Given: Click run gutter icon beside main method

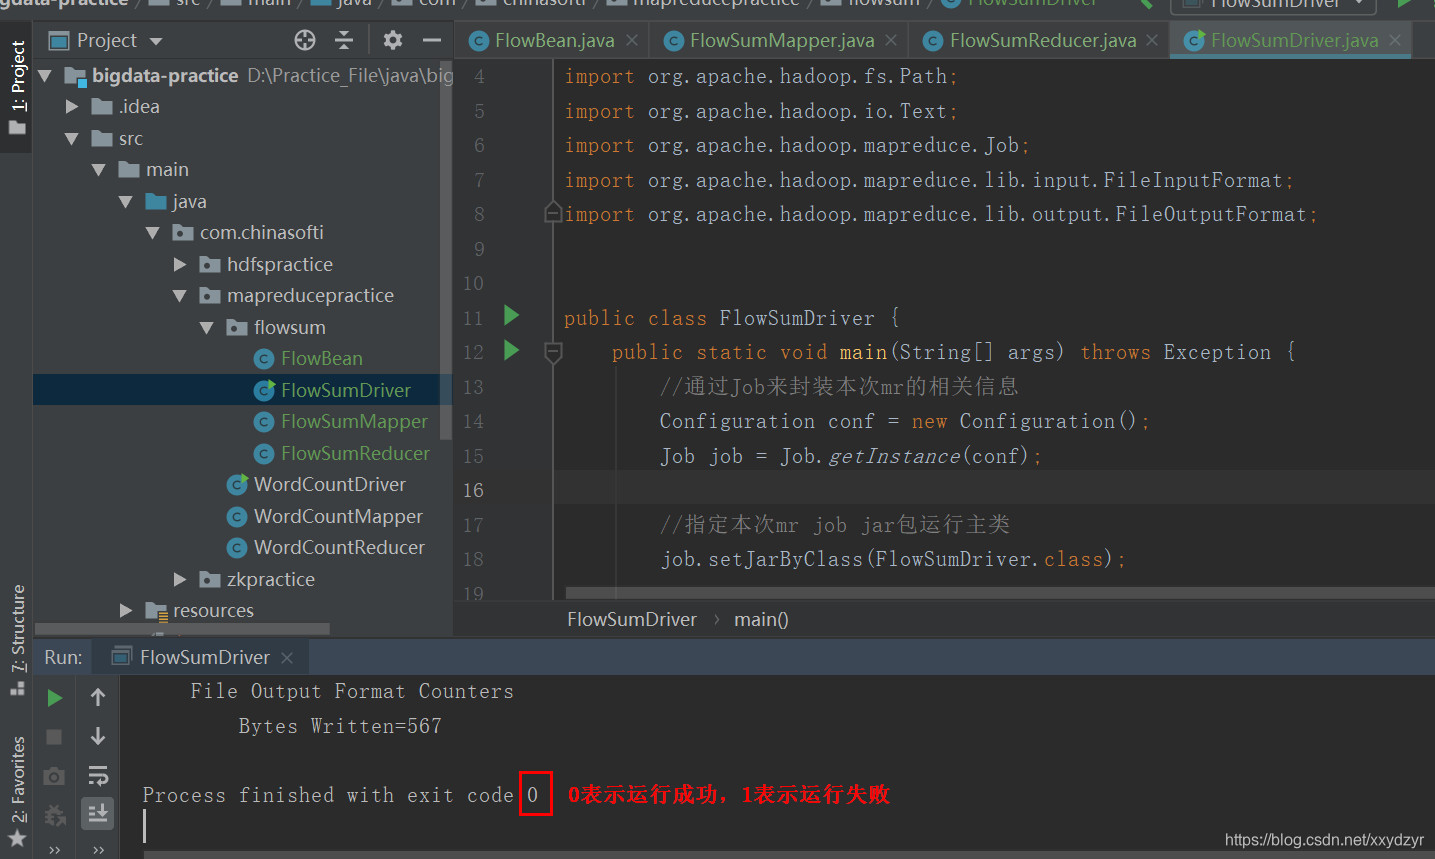Looking at the screenshot, I should pos(511,350).
